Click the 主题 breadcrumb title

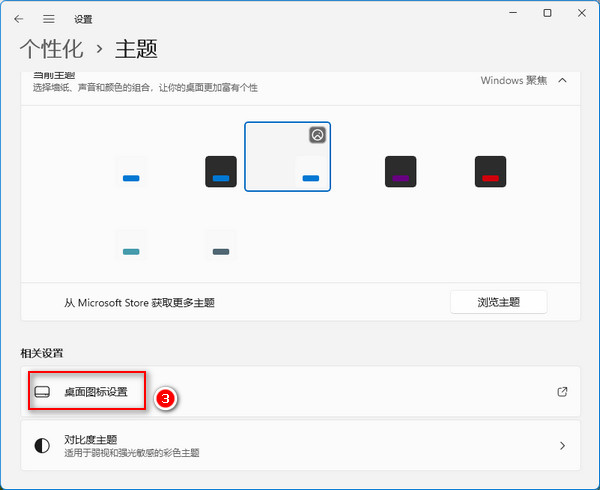tap(136, 49)
